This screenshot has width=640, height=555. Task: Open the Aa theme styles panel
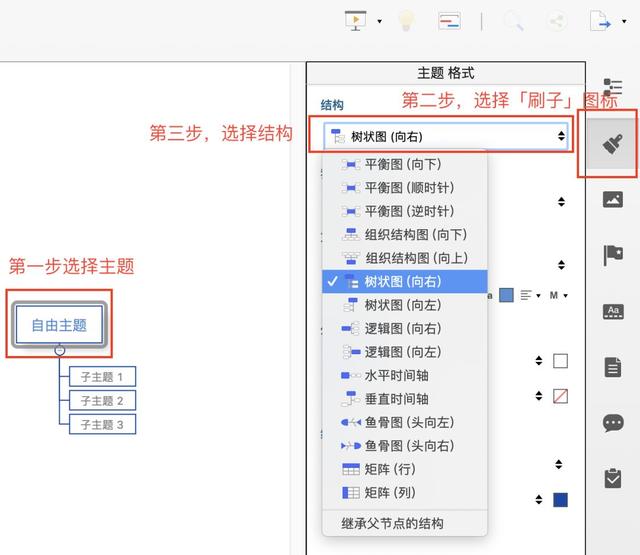coord(613,312)
